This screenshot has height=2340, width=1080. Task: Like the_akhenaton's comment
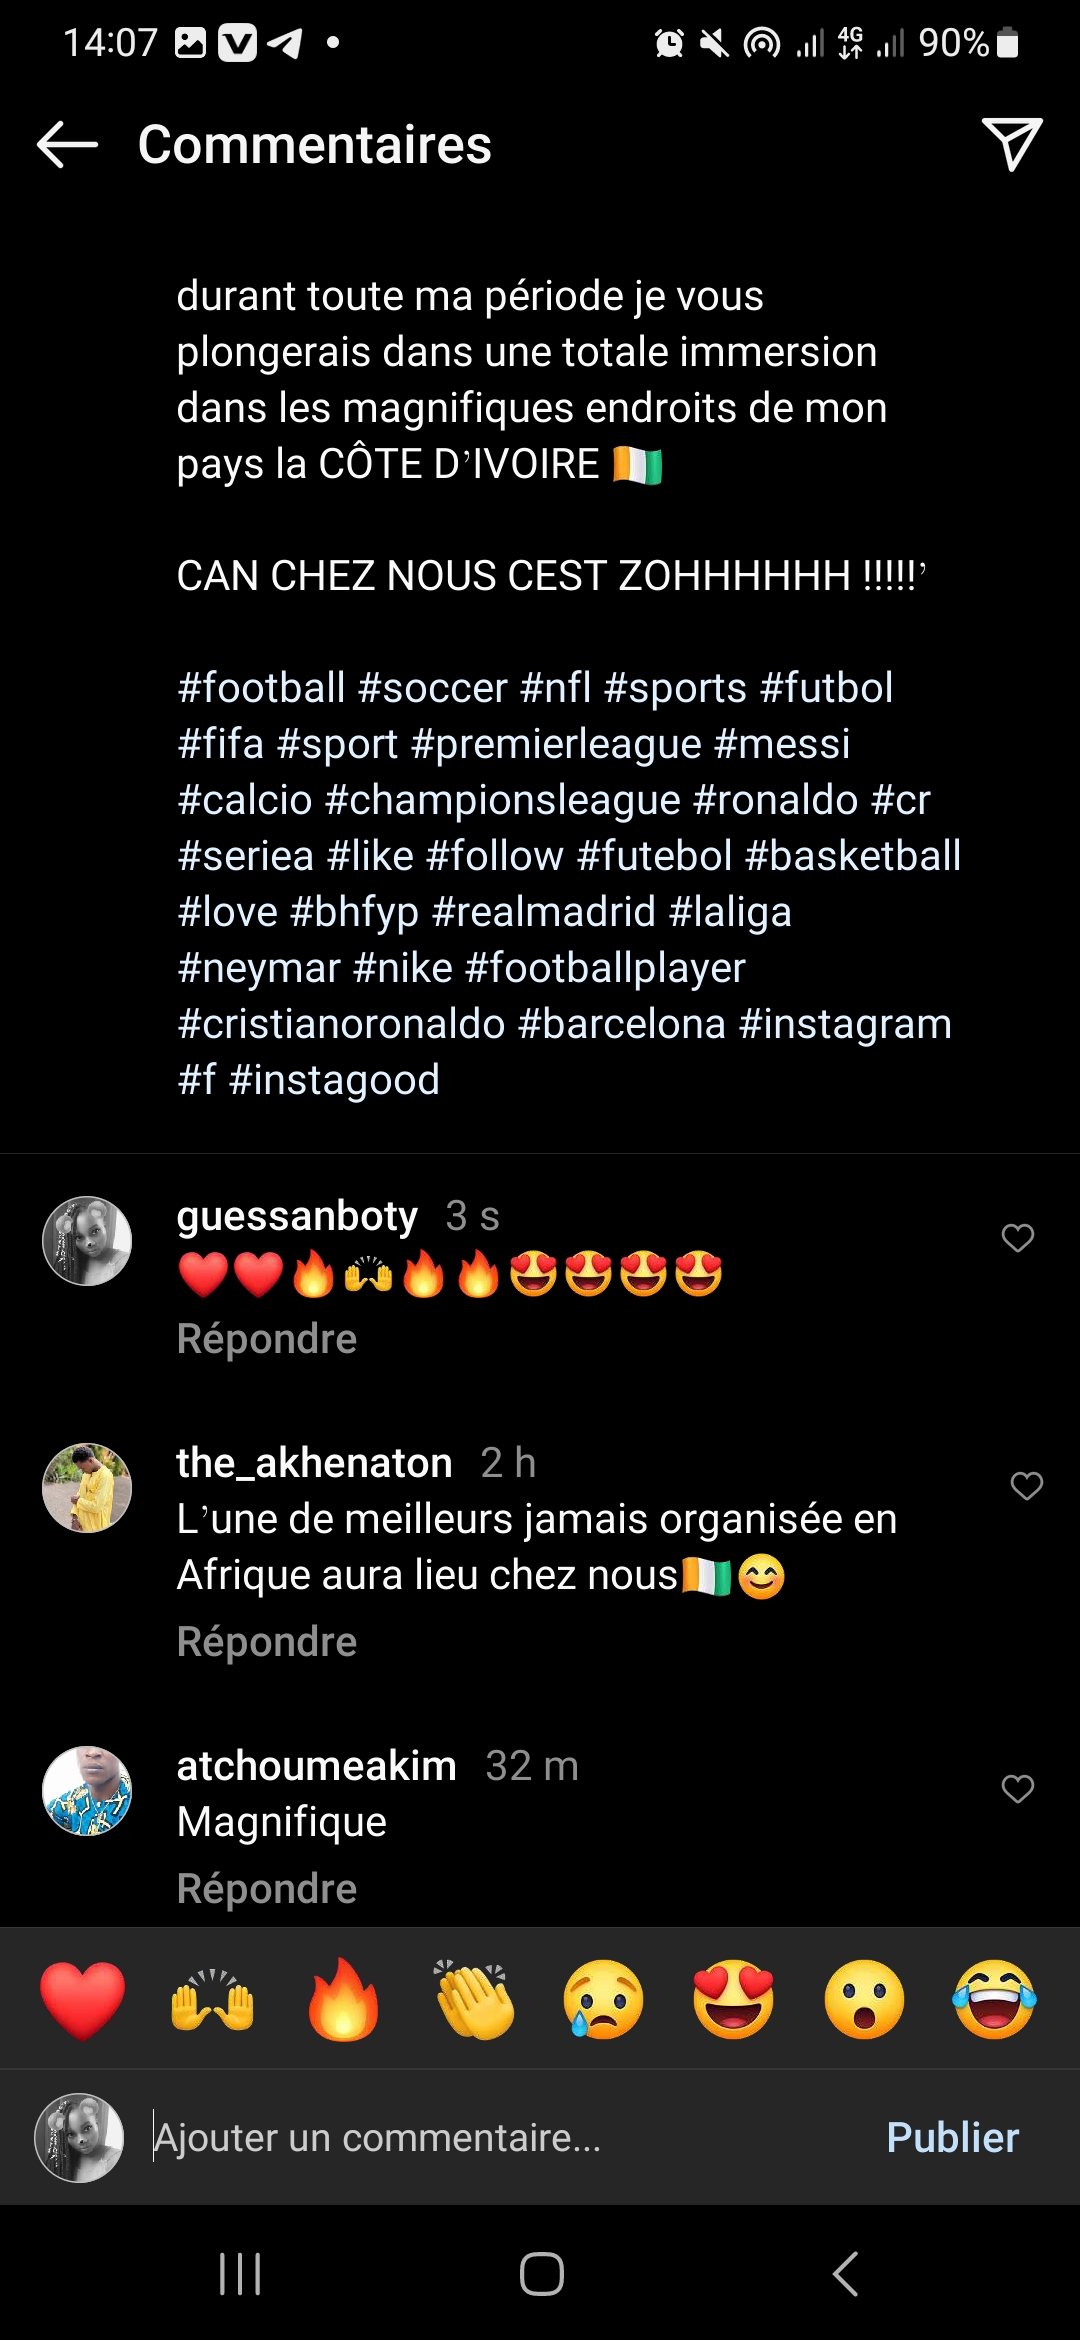pos(1026,1486)
